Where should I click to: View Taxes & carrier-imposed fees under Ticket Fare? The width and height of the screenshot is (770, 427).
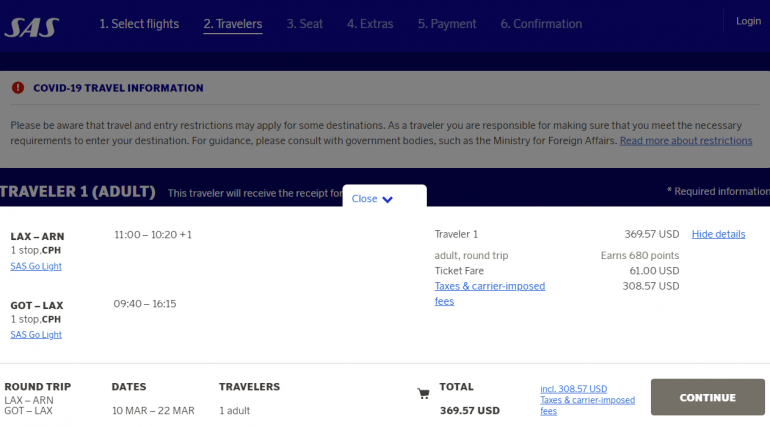point(489,293)
